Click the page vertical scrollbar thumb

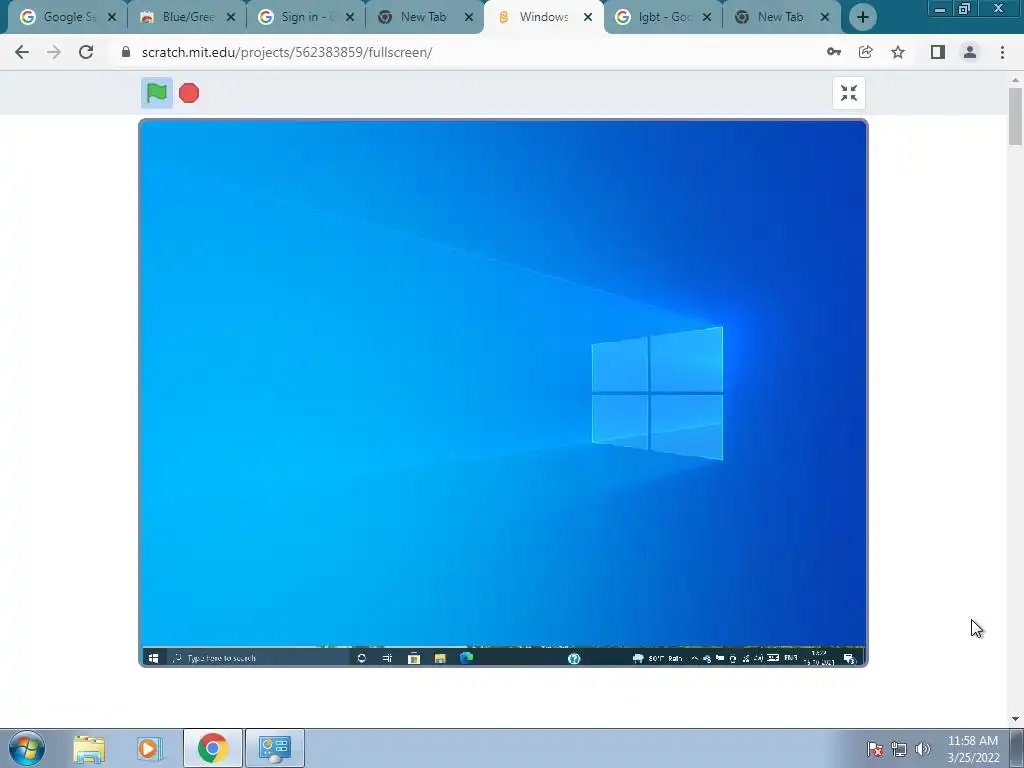1015,116
